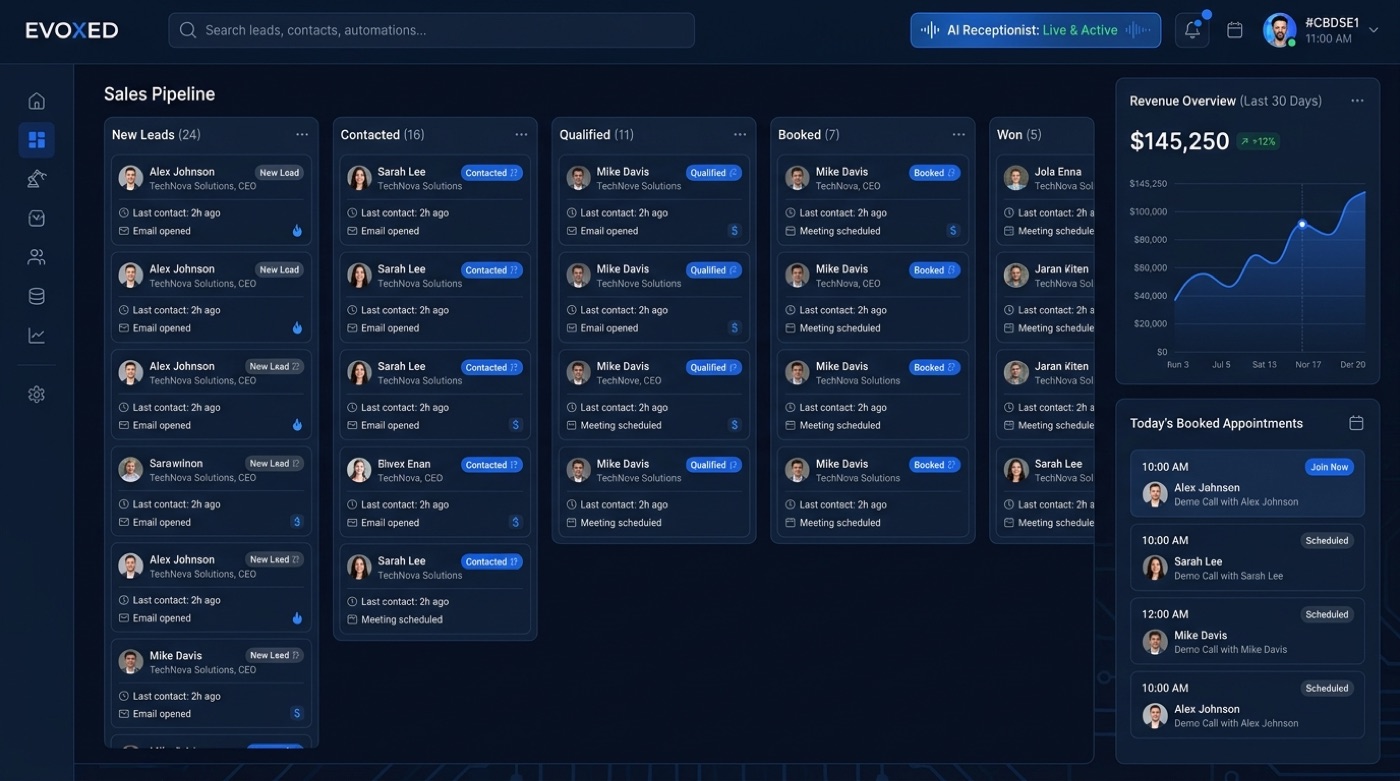Click the Contacted tag on Blivex Enan card
The image size is (1400, 781).
(492, 465)
